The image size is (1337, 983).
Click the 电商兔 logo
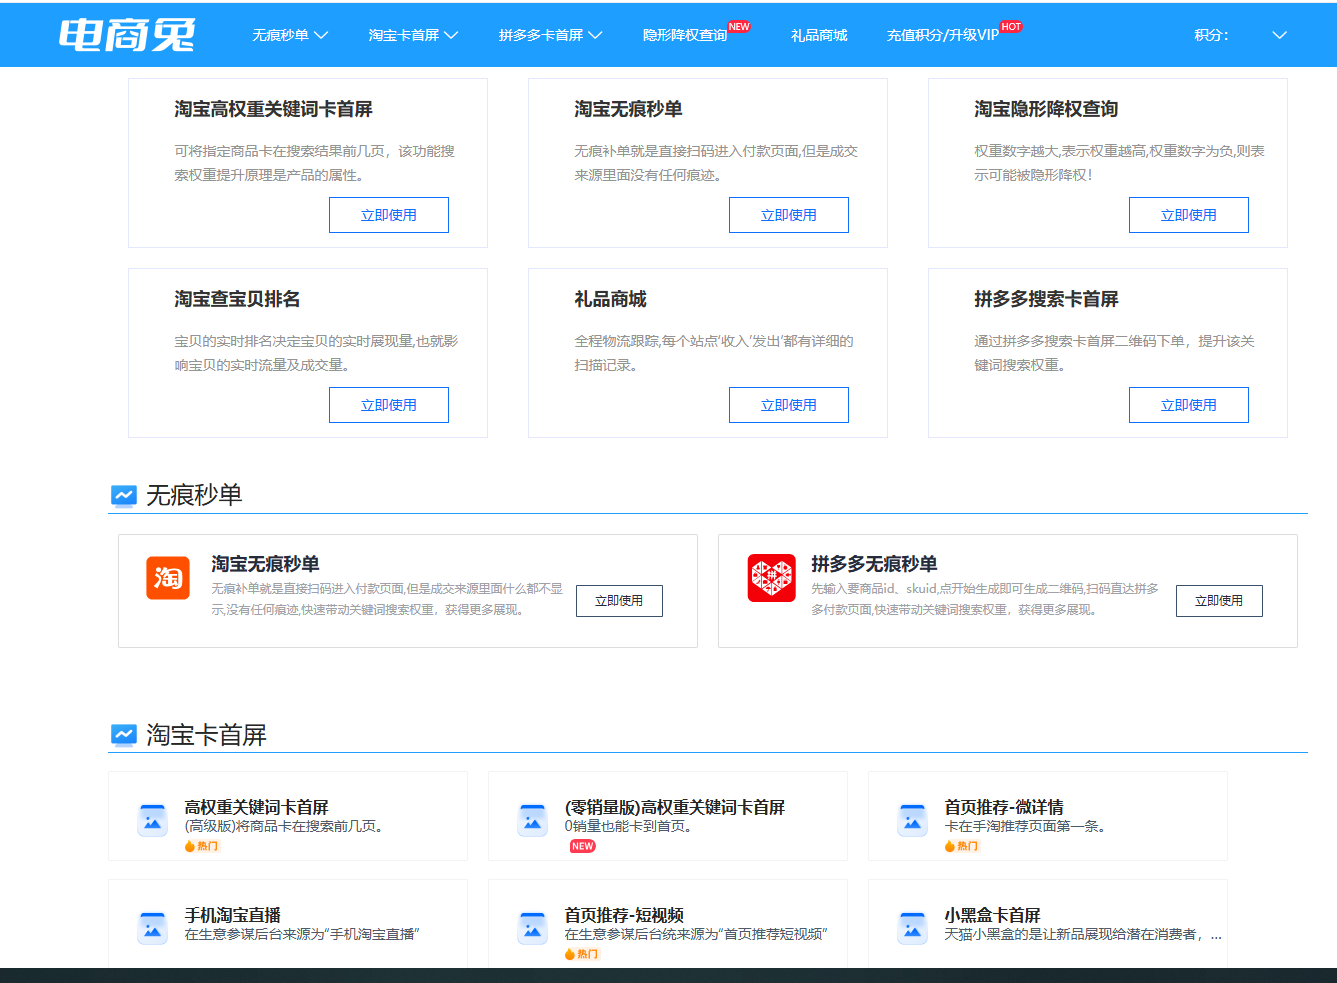click(127, 35)
